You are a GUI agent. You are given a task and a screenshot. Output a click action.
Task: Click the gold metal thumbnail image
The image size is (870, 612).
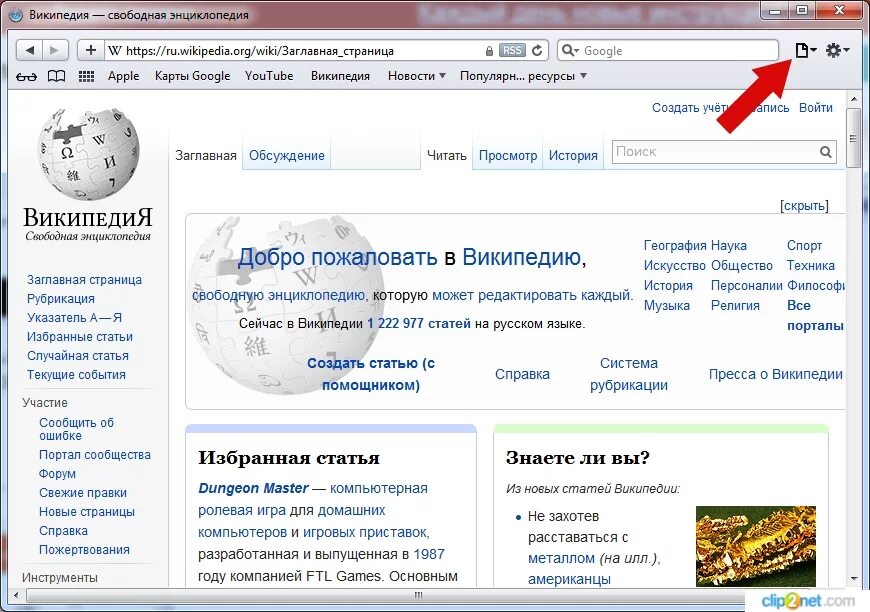pos(756,546)
